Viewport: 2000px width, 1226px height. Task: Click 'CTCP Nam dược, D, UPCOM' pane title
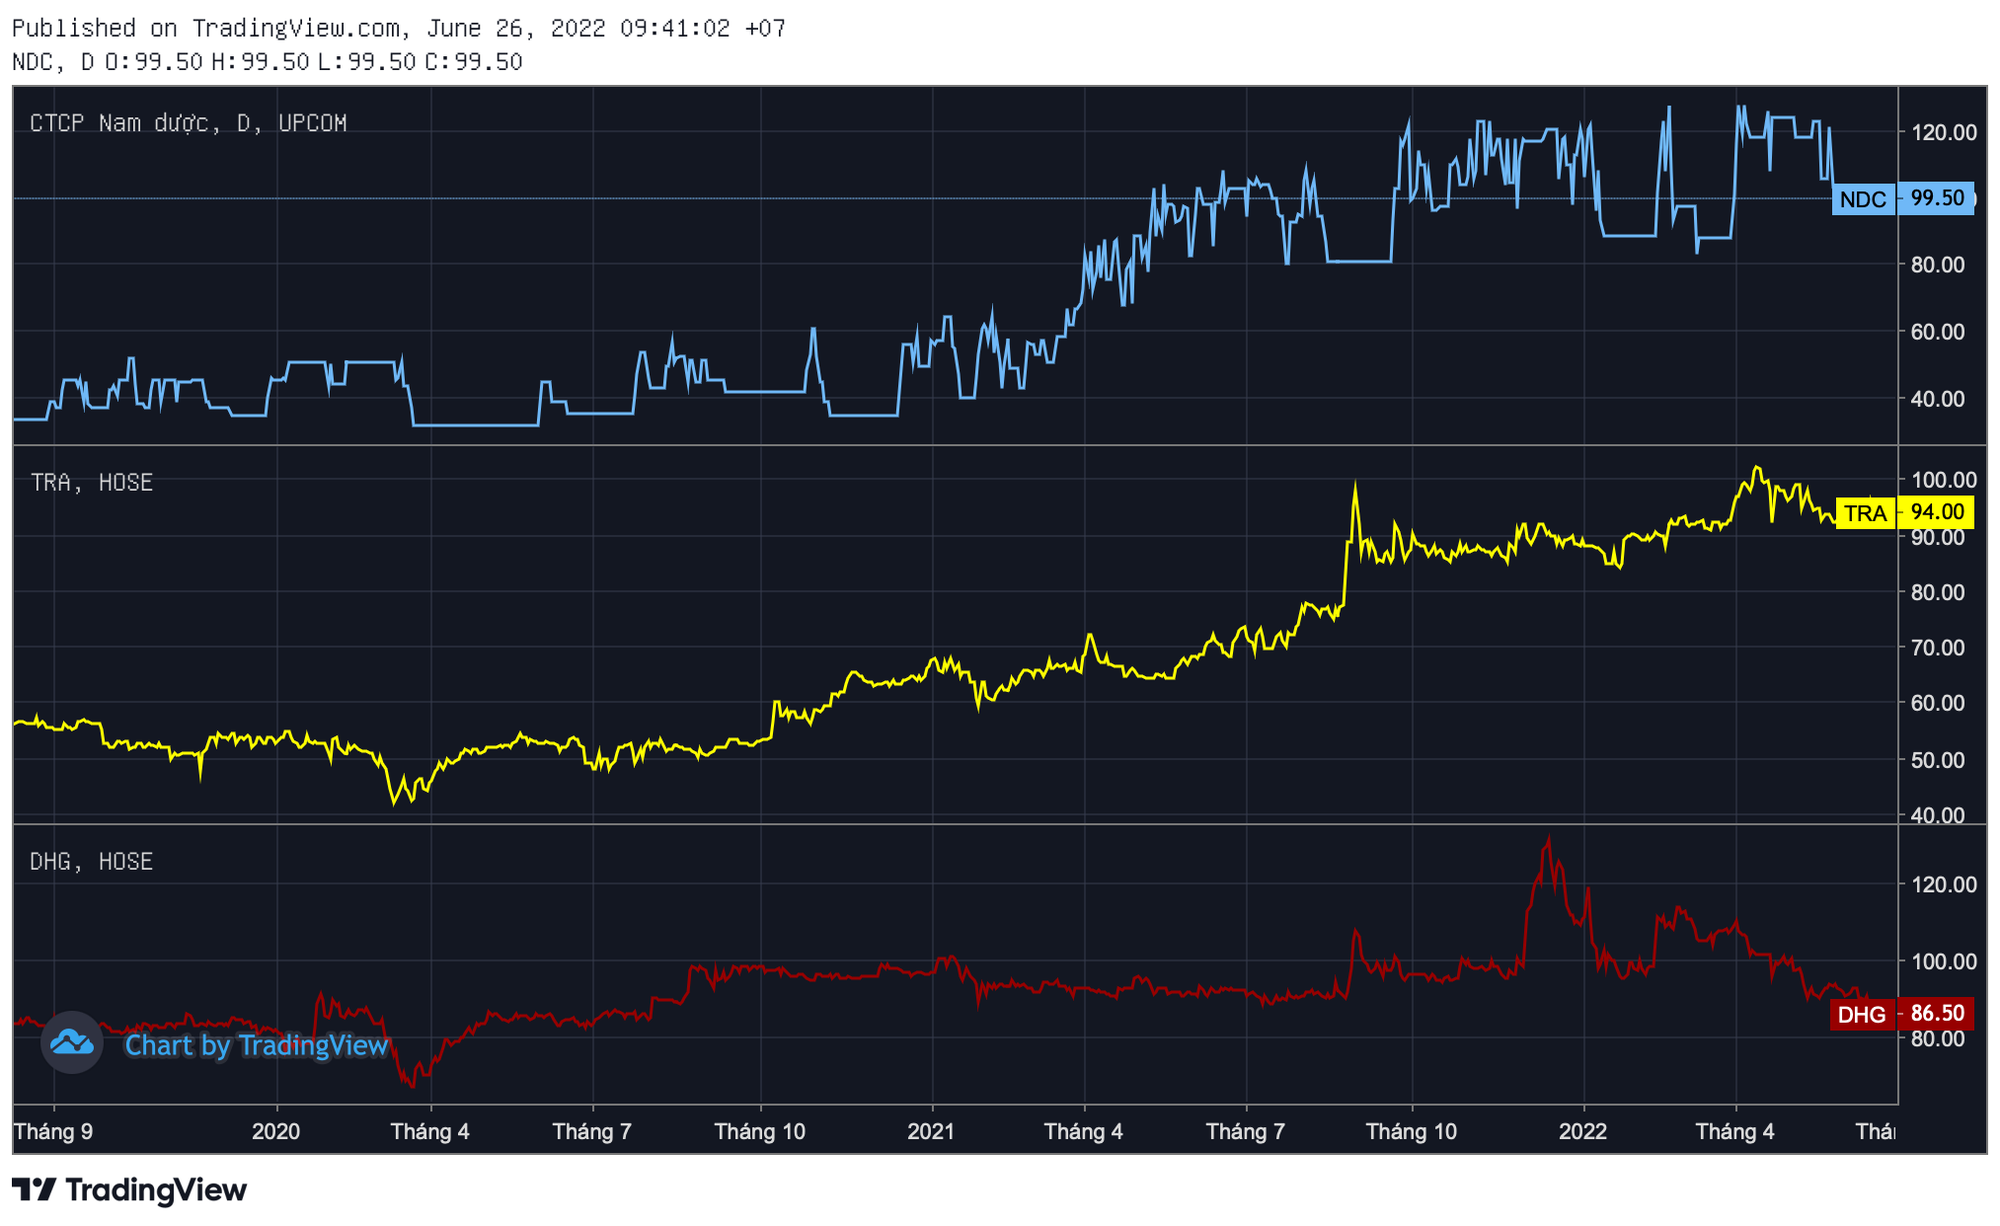[188, 123]
